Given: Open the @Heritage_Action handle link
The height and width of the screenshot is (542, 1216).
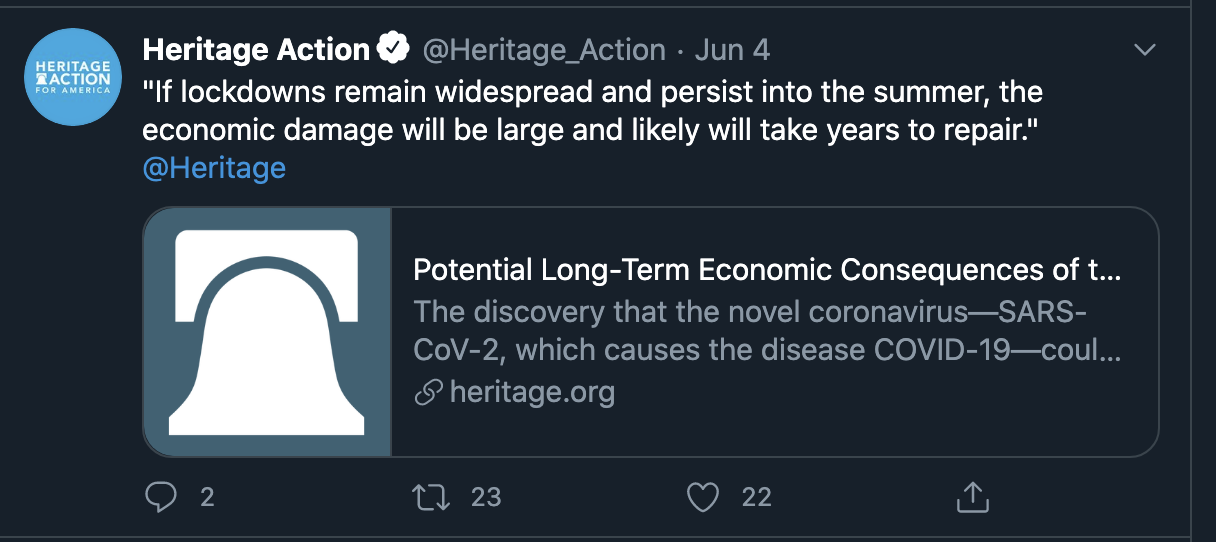Looking at the screenshot, I should coord(543,50).
